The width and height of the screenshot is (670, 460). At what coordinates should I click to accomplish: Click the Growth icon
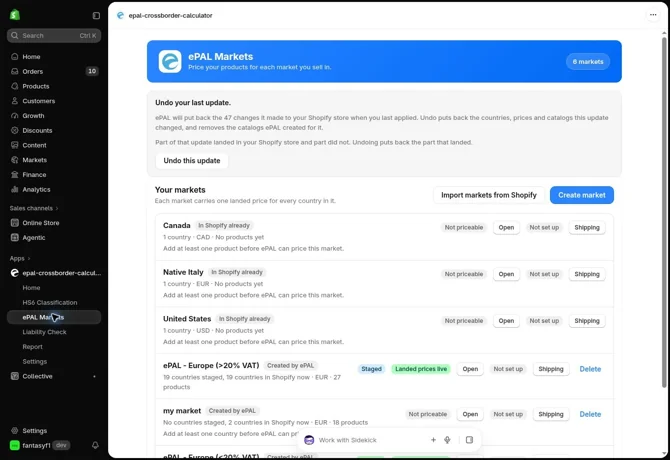(x=15, y=115)
